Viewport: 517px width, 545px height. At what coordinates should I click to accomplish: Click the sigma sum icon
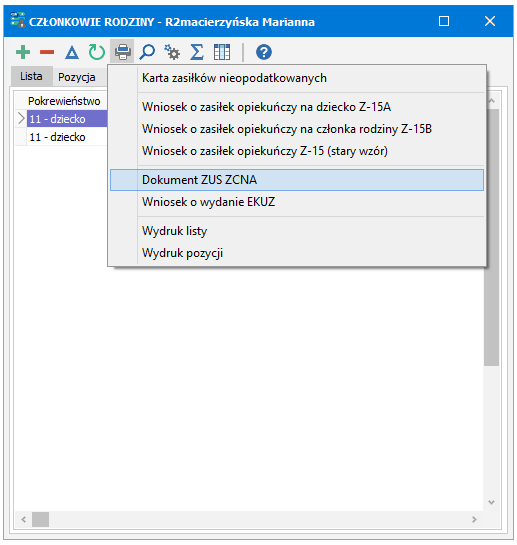pos(197,52)
